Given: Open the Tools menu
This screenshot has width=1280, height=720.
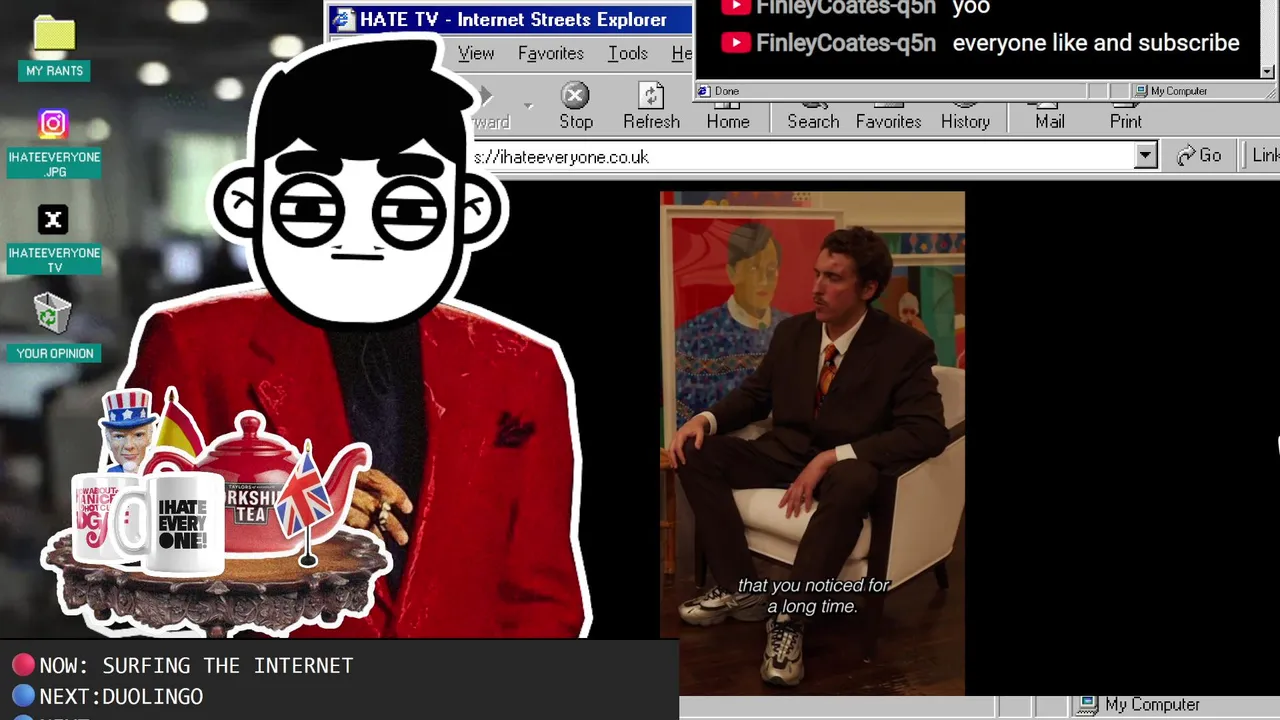Looking at the screenshot, I should tap(628, 53).
